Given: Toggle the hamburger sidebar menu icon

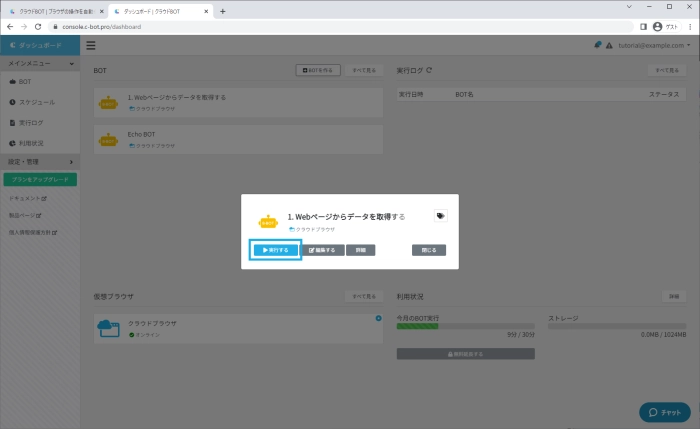Looking at the screenshot, I should click(x=91, y=45).
